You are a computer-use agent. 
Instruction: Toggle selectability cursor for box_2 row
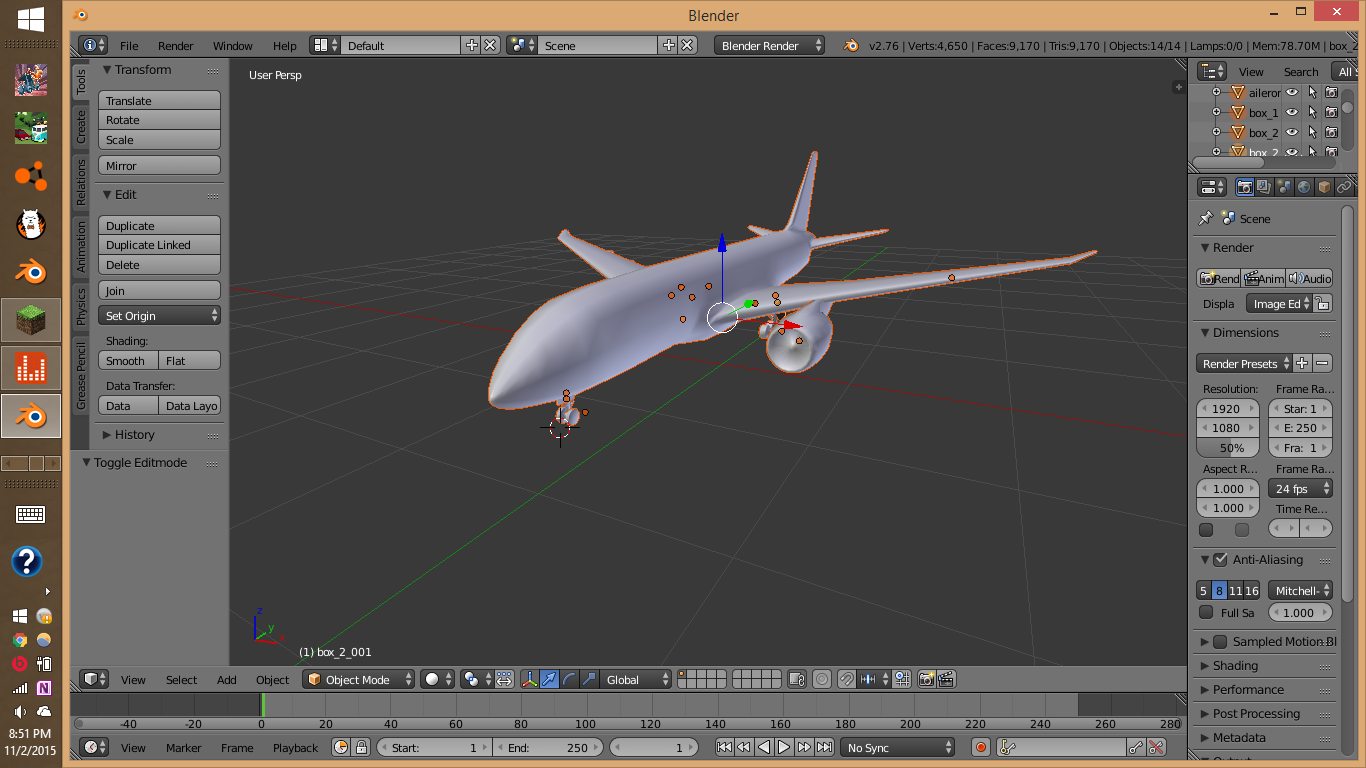click(x=1312, y=132)
